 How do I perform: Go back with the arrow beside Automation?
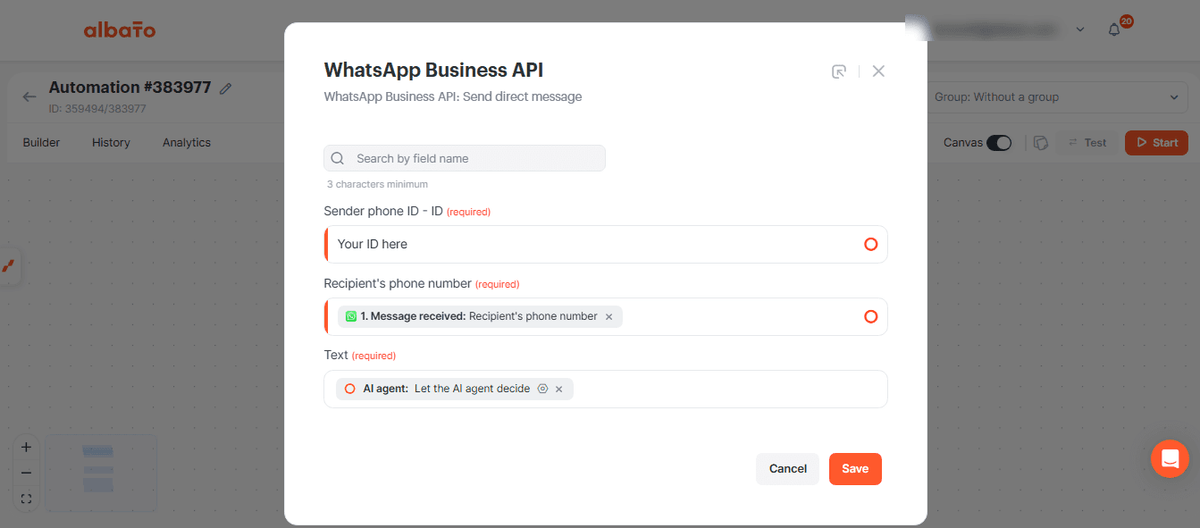(x=29, y=97)
